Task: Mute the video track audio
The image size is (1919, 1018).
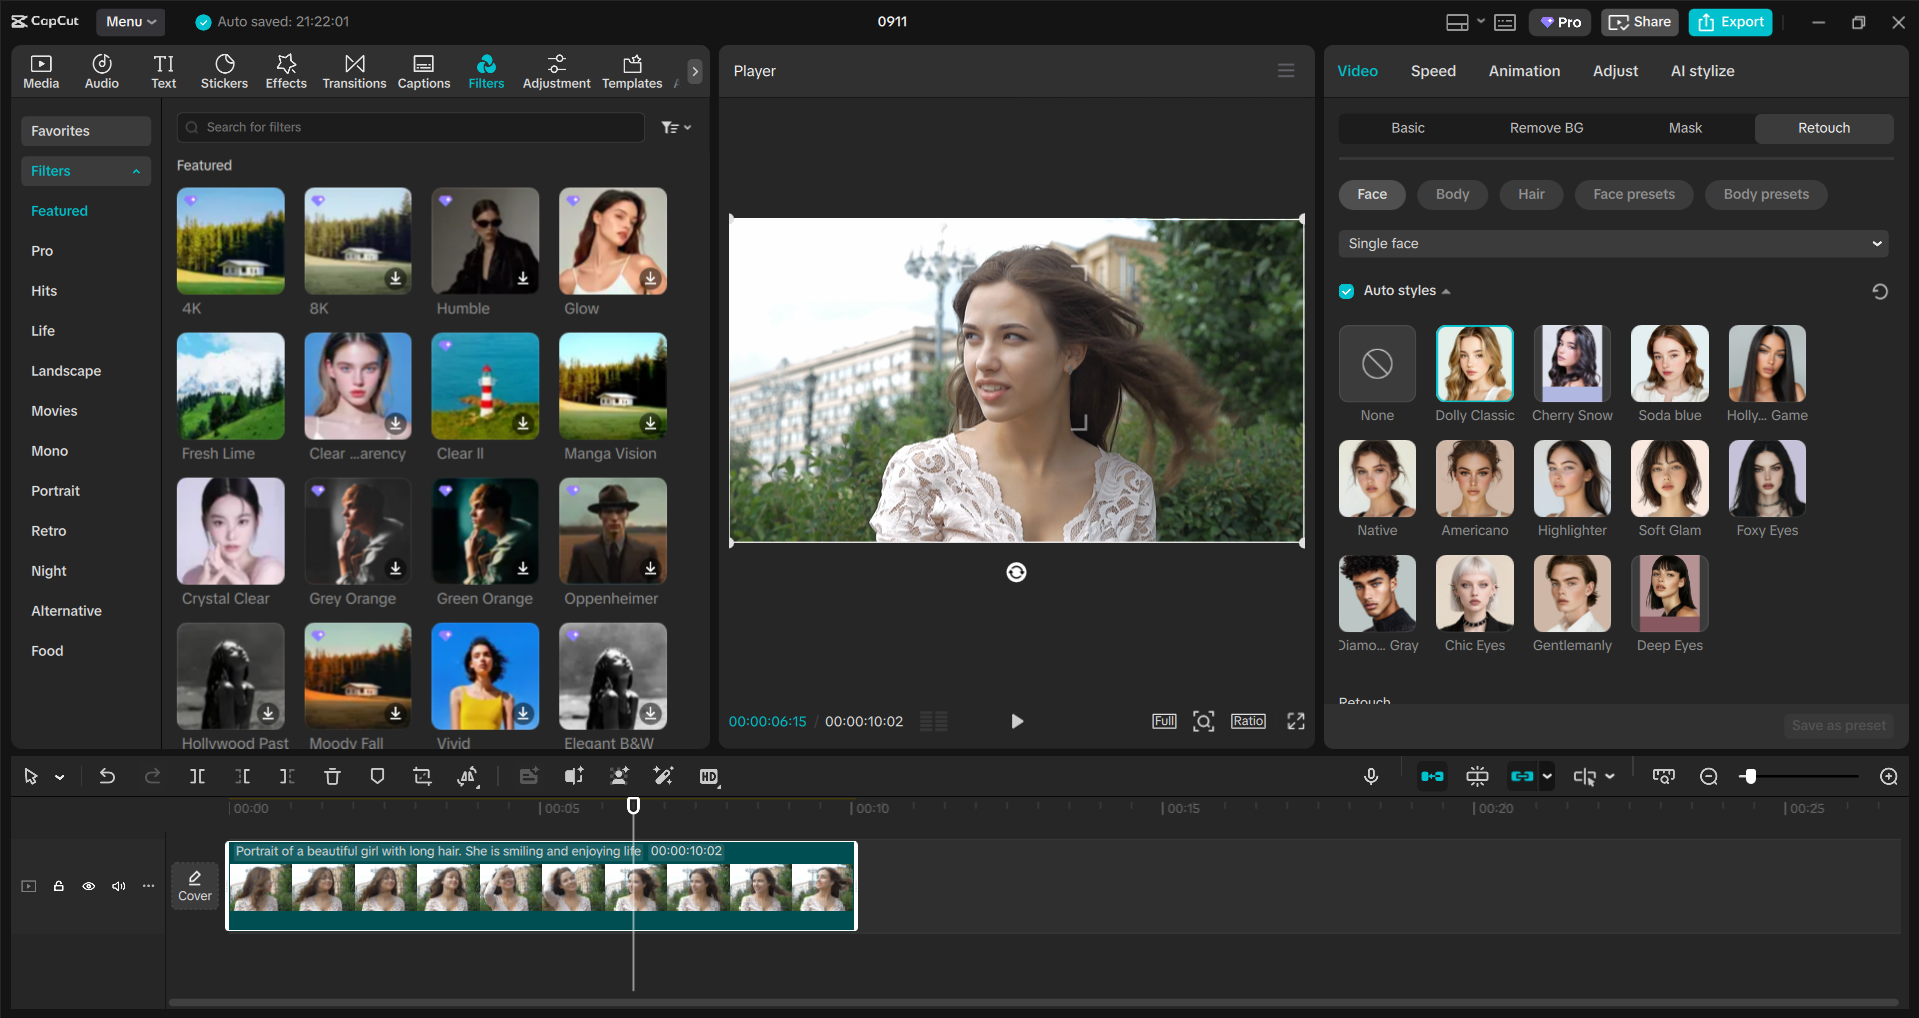Action: coord(118,886)
